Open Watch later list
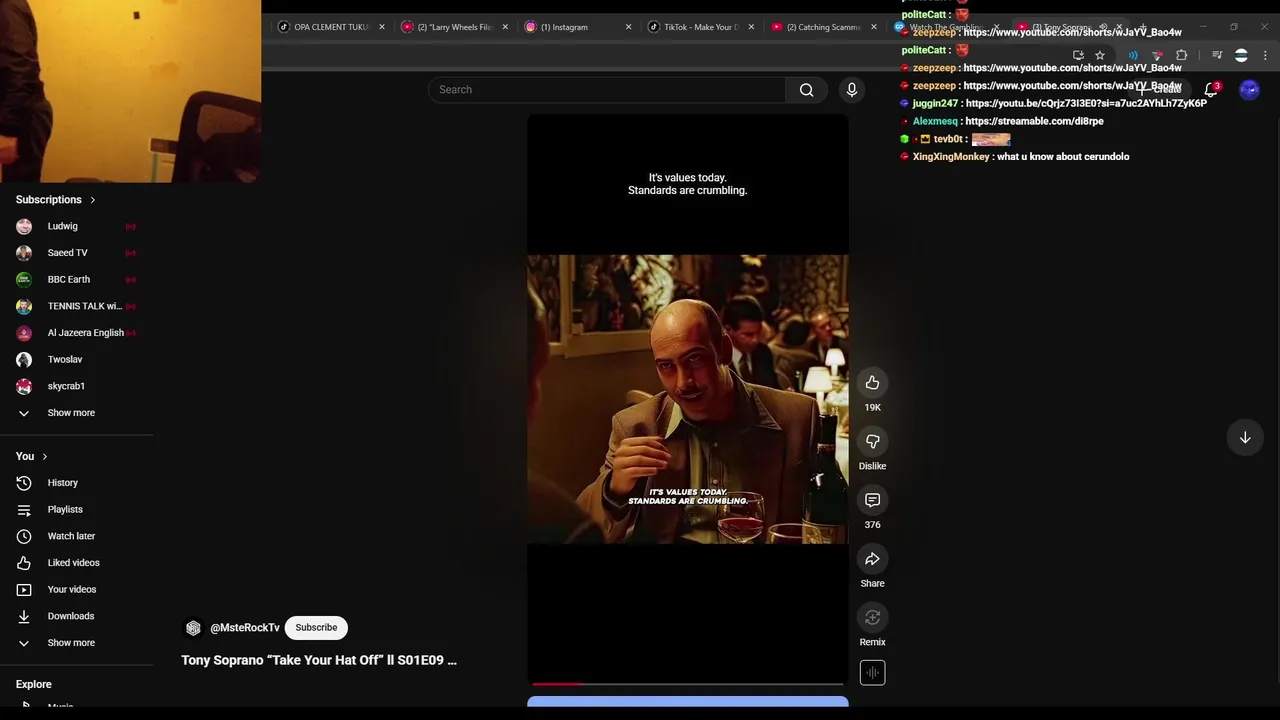This screenshot has width=1280, height=720. point(71,536)
